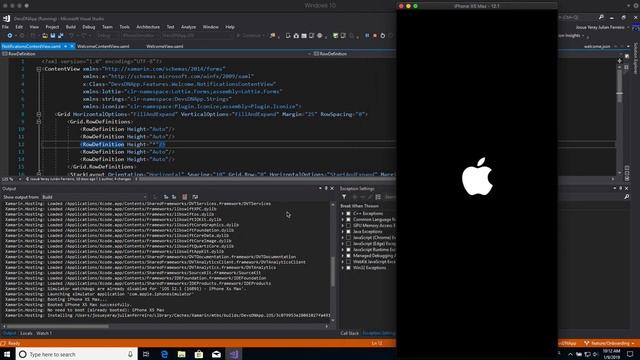Switch to the Watch 1 tab
This screenshot has height=360, width=640.
click(44, 333)
